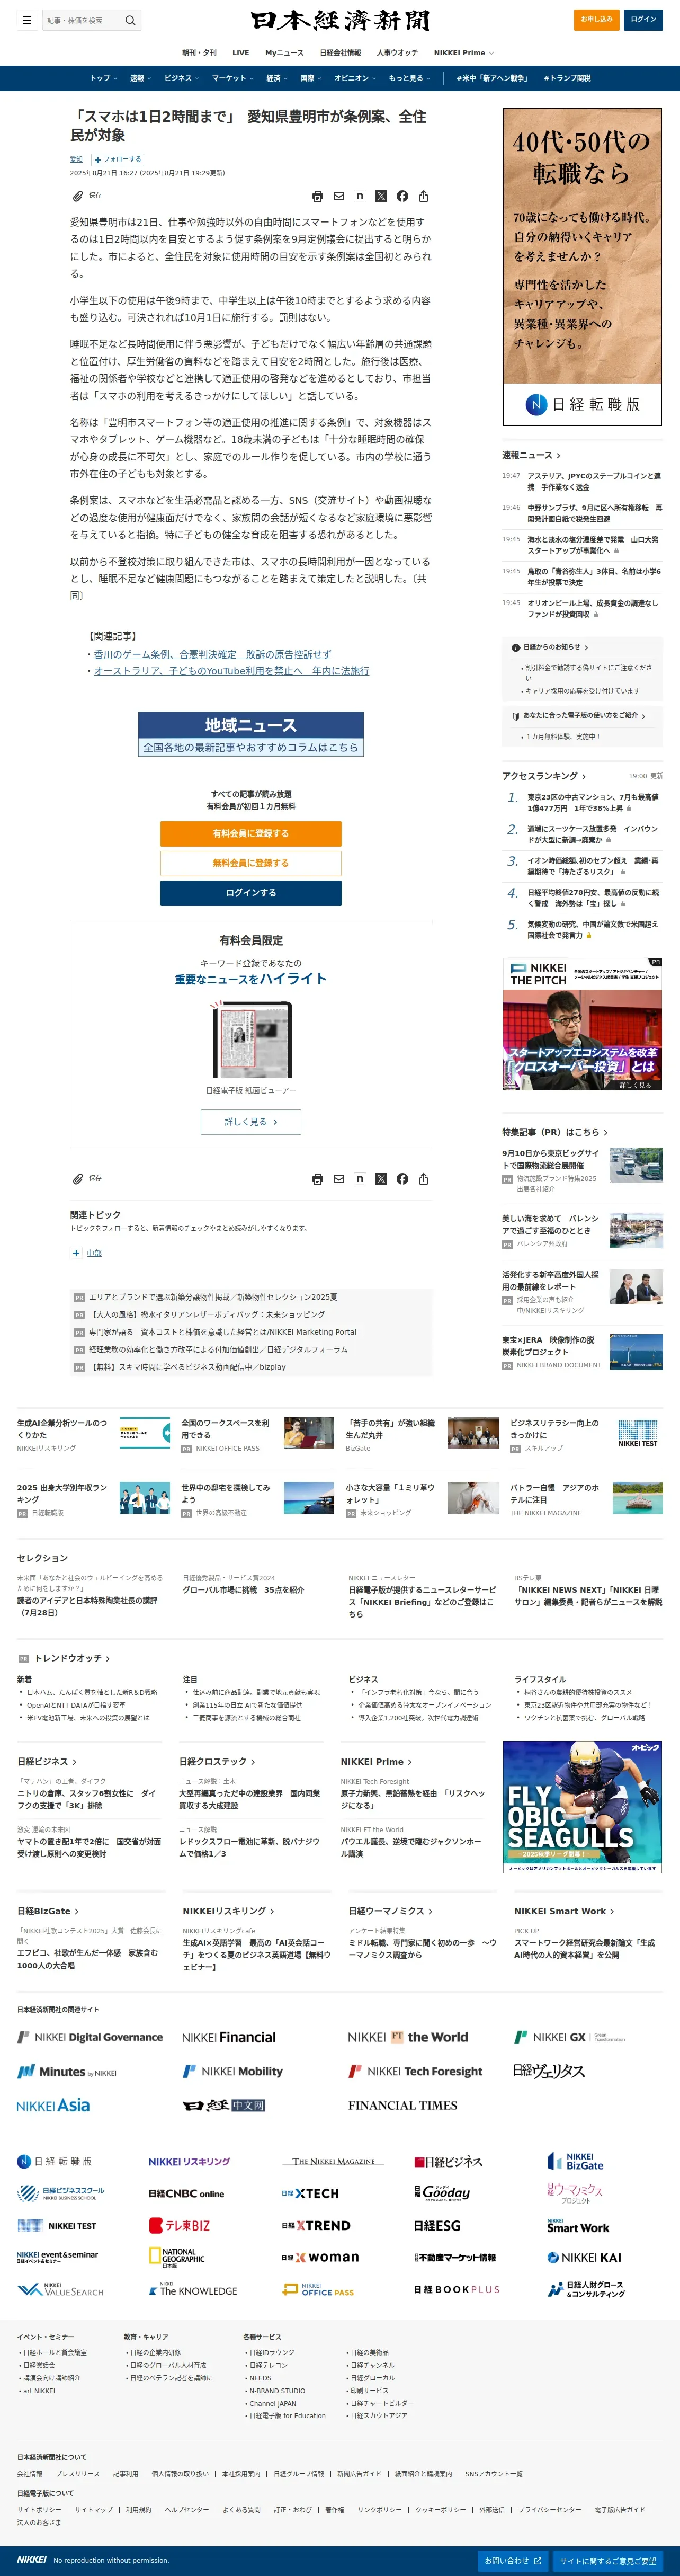This screenshot has height=2576, width=680.
Task: Open ranking item 東京23区の中古マンション
Action: point(592,803)
